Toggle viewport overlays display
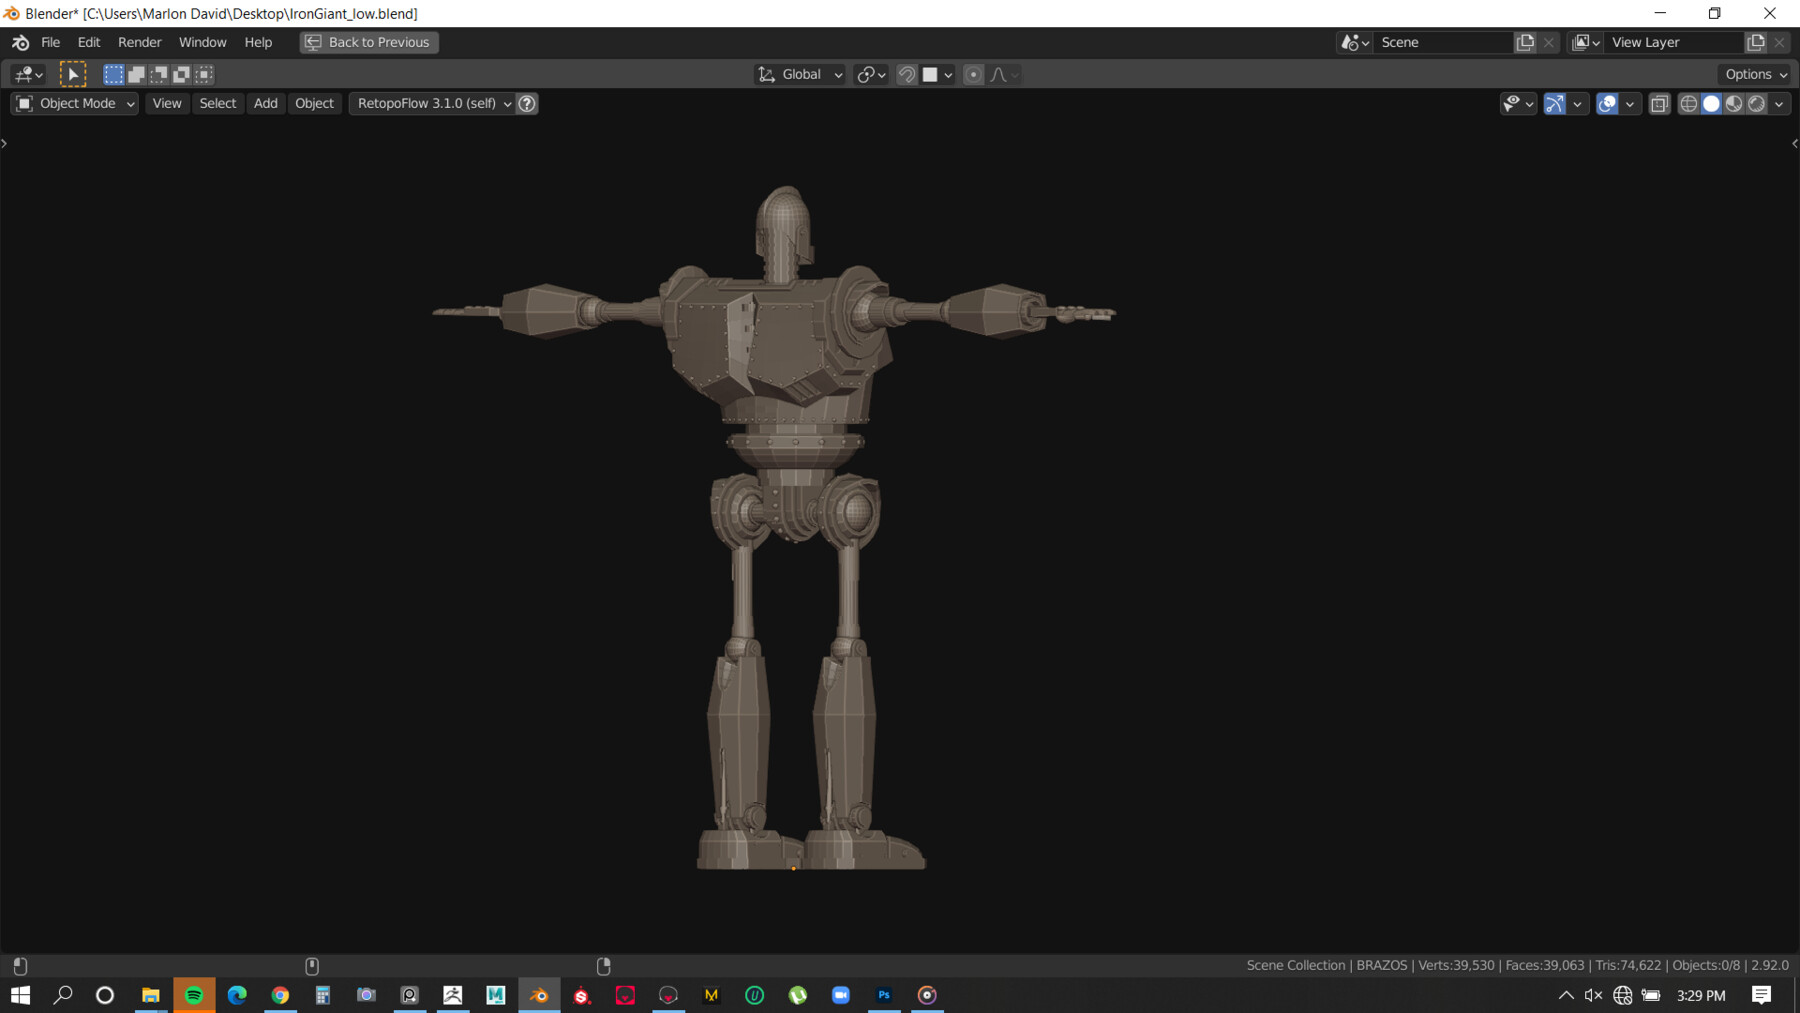This screenshot has width=1800, height=1013. (1607, 103)
